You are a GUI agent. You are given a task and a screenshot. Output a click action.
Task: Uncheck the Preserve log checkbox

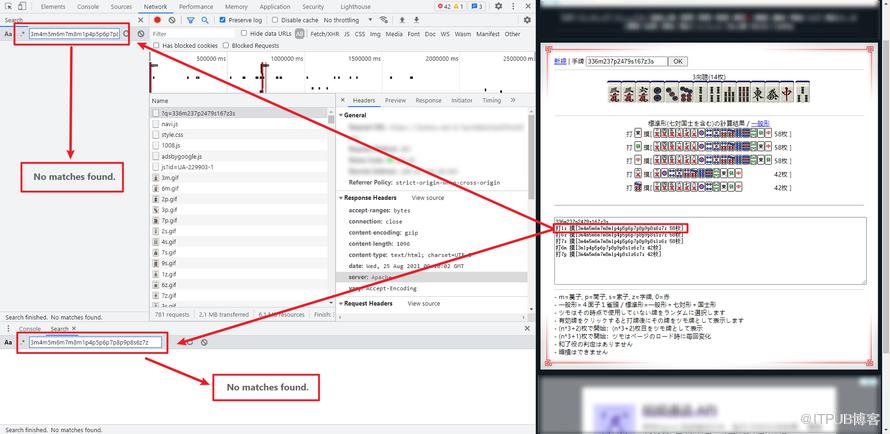(222, 20)
